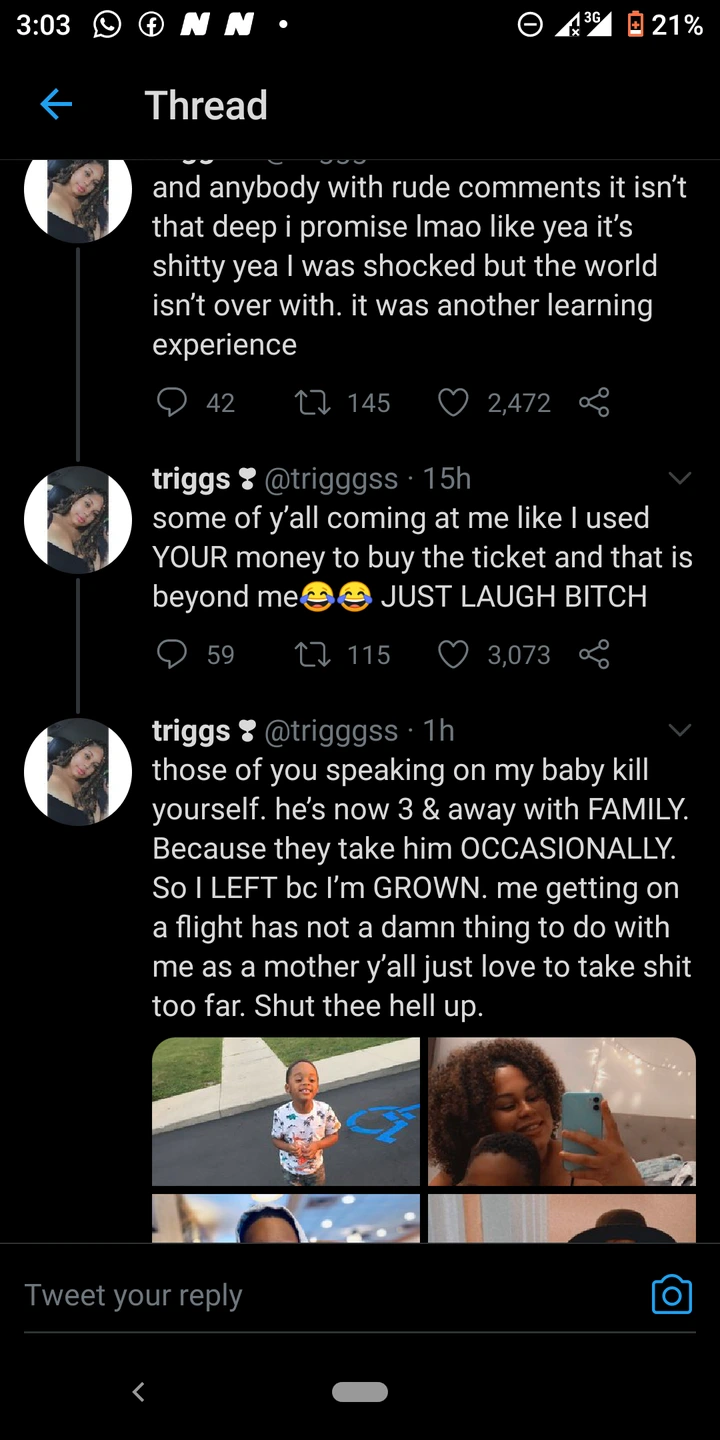Share the 'rude comments' tweet

(x=594, y=402)
